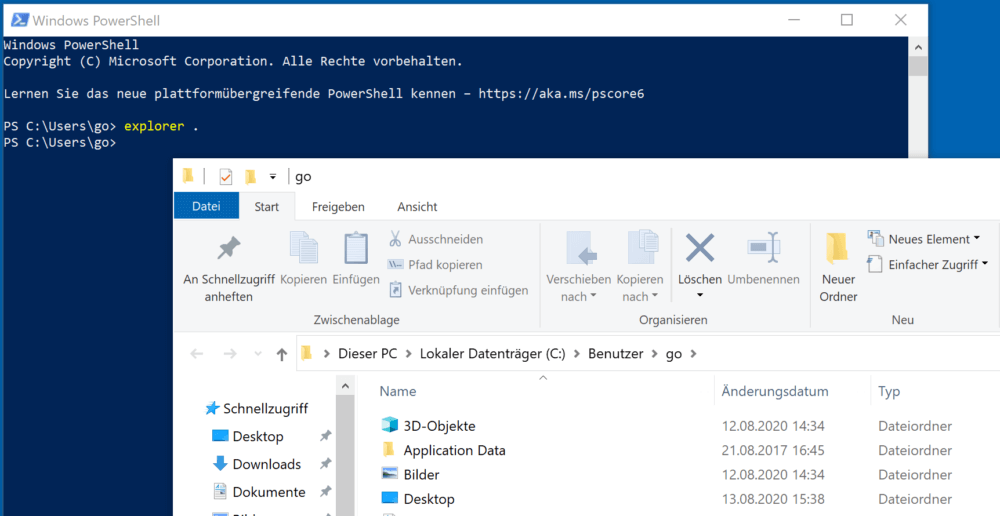1000x516 pixels.
Task: Click the Einfügen clipboard icon
Action: pyautogui.click(x=356, y=249)
